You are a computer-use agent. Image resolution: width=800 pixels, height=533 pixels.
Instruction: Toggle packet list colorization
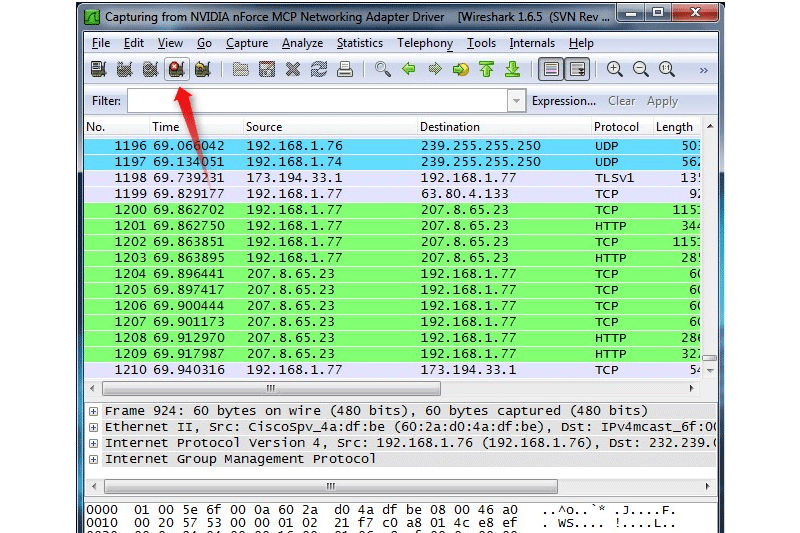tap(550, 69)
